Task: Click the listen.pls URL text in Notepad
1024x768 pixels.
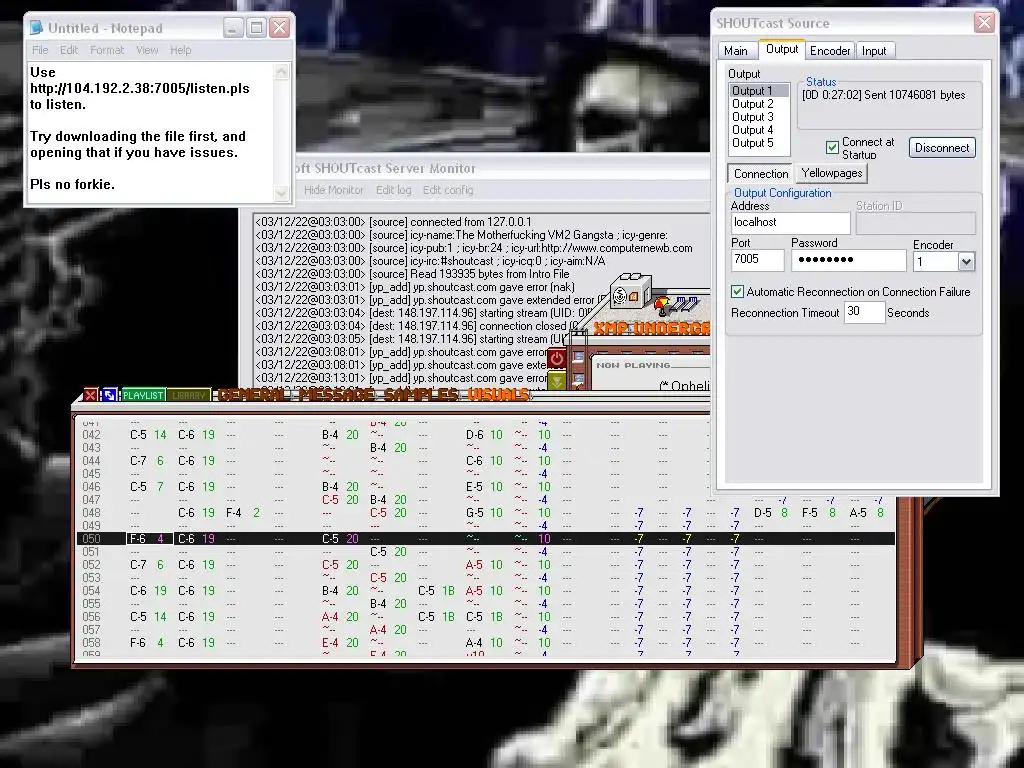Action: (x=140, y=88)
